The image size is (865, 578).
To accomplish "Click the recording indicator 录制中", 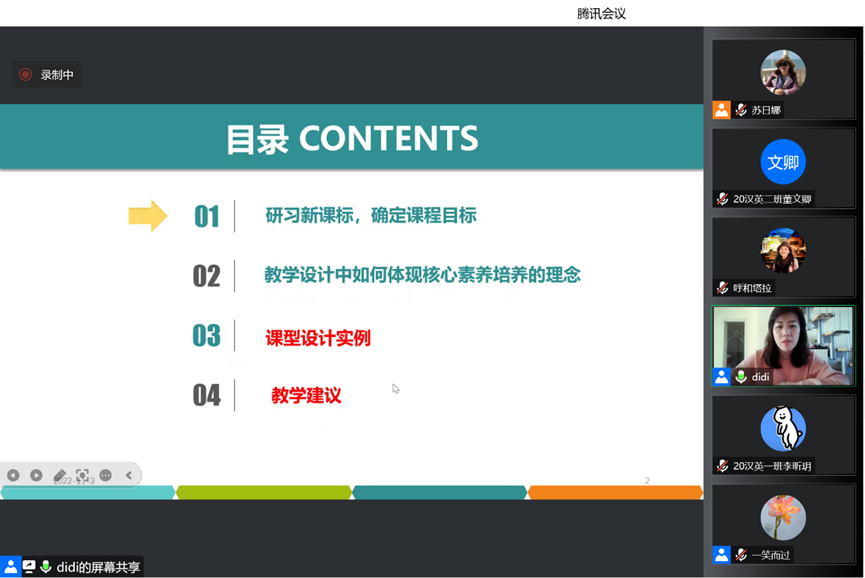I will pos(47,75).
